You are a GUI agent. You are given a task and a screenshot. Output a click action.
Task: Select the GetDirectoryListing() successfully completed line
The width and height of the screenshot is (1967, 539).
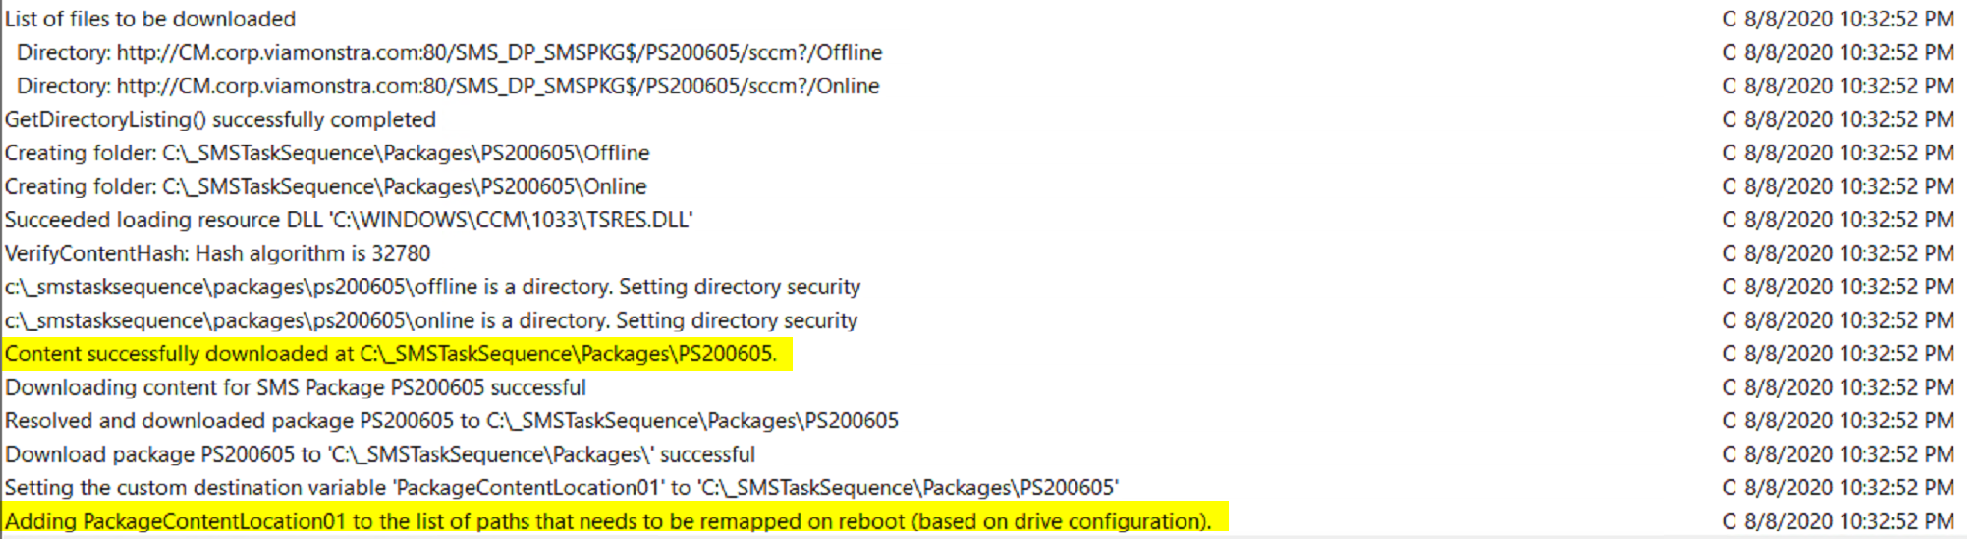[x=220, y=120]
